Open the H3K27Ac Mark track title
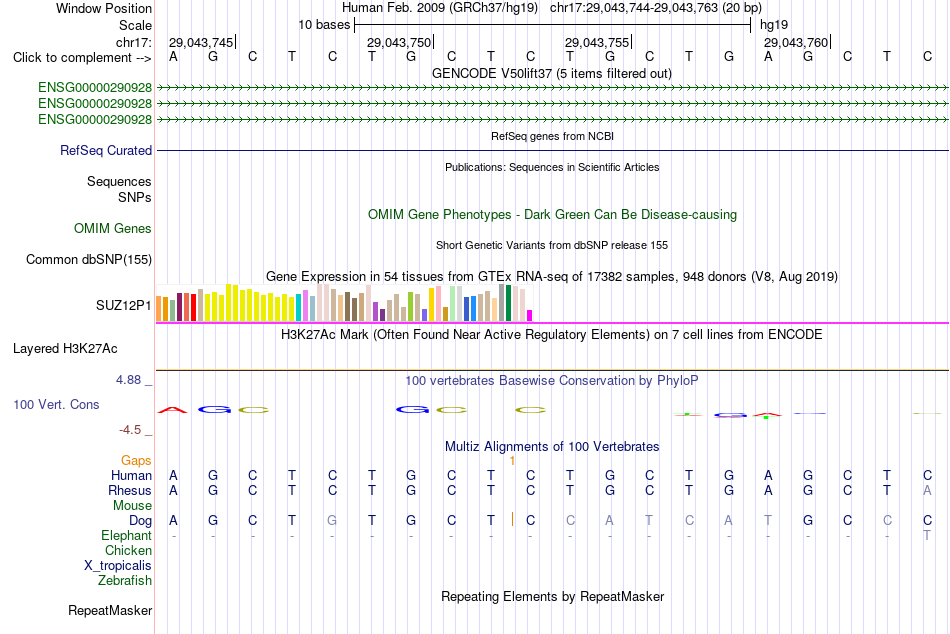Image resolution: width=950 pixels, height=634 pixels. point(552,335)
